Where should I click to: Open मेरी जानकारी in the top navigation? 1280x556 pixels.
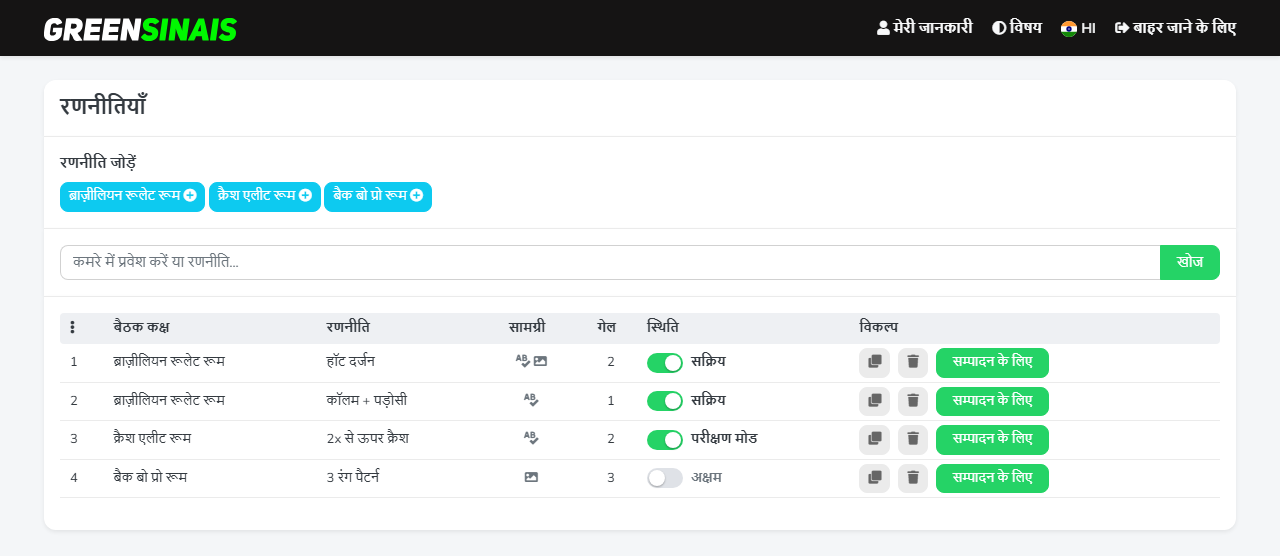[x=924, y=28]
